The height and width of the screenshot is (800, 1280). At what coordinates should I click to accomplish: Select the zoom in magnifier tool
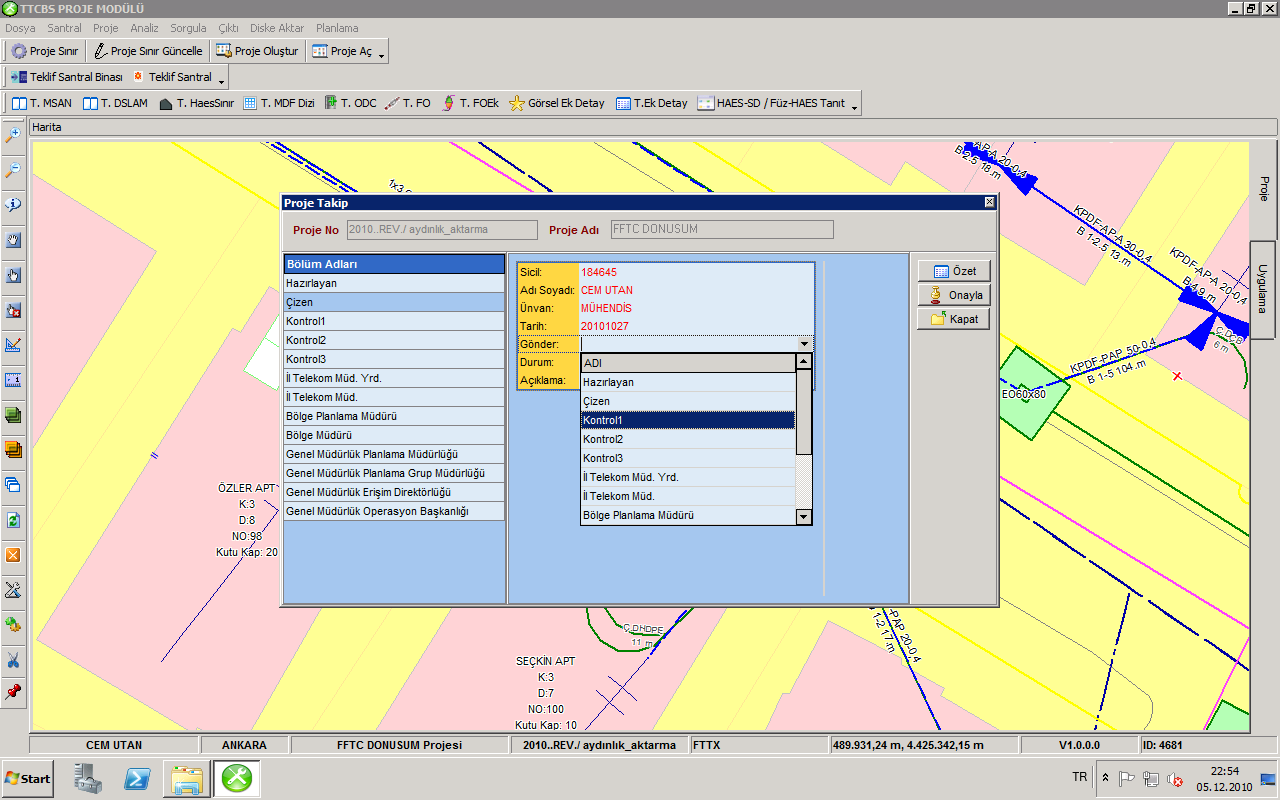(x=13, y=134)
